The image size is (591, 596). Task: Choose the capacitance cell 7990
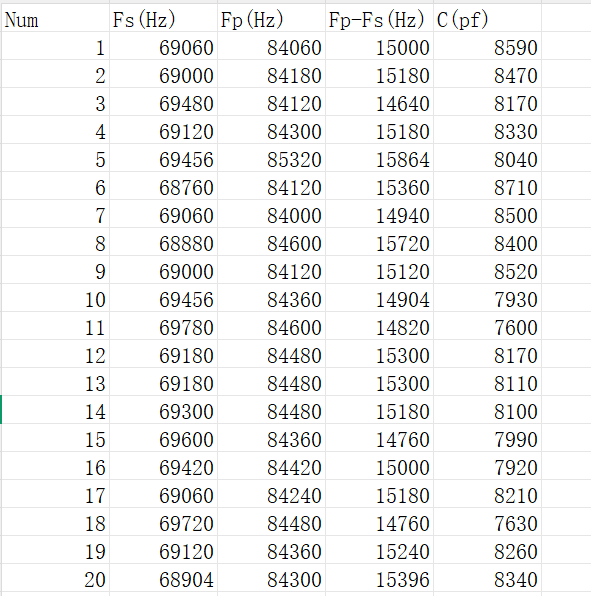487,438
